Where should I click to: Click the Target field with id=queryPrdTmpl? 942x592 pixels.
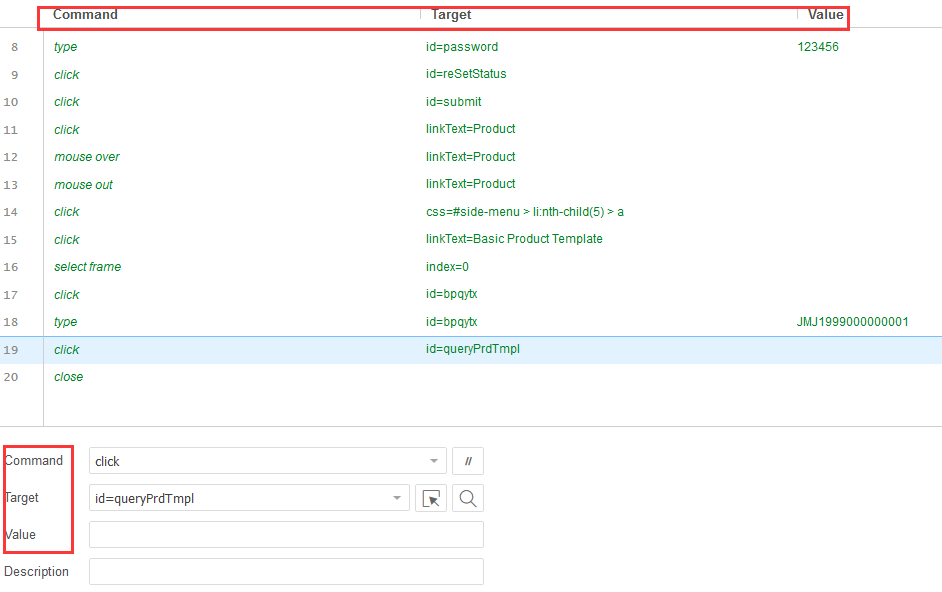pyautogui.click(x=249, y=498)
